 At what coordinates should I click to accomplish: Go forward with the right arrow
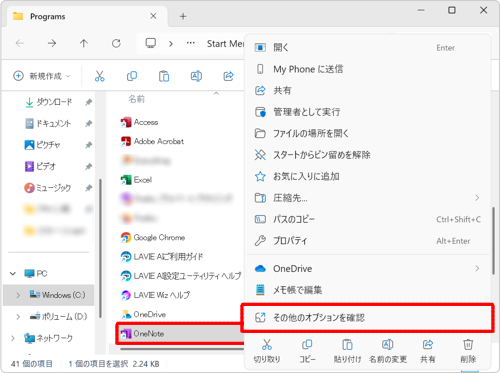pos(52,43)
